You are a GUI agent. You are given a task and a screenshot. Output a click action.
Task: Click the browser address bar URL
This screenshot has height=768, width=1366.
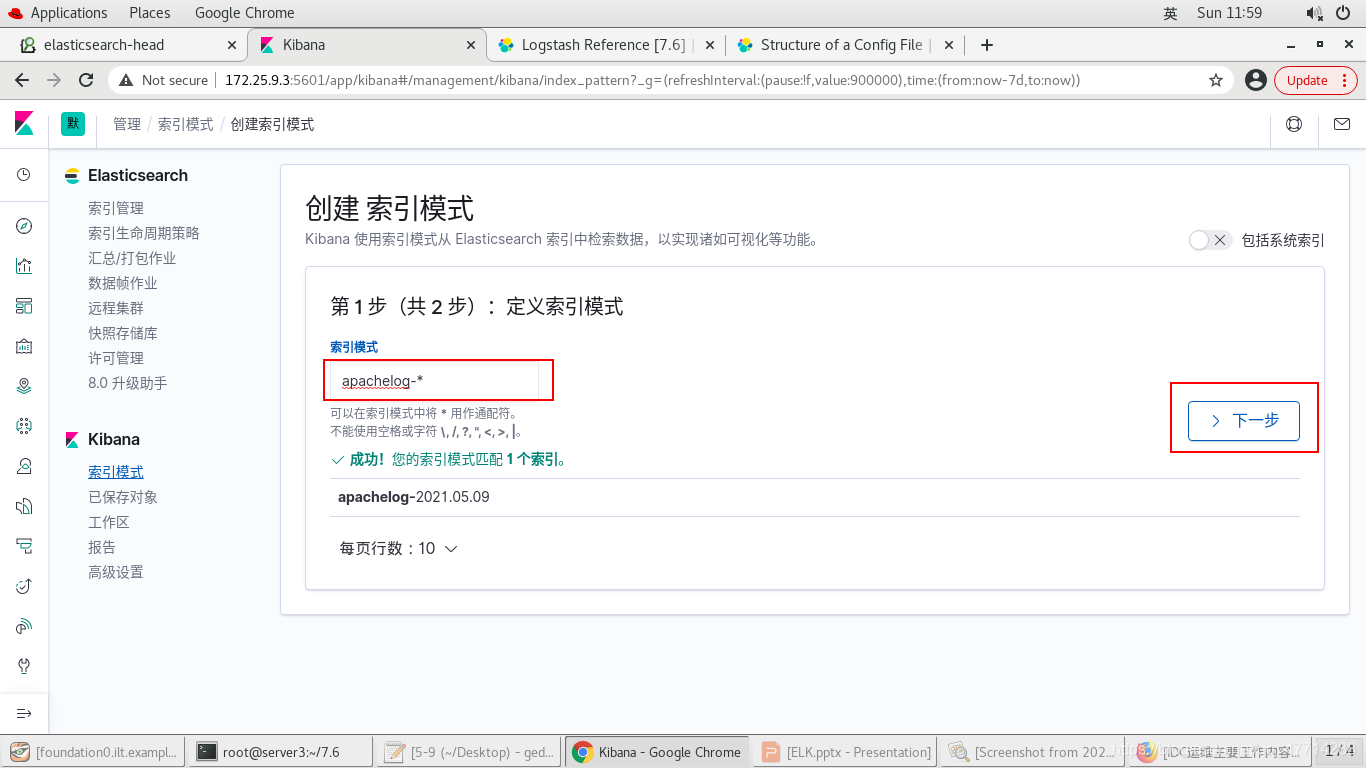click(652, 80)
